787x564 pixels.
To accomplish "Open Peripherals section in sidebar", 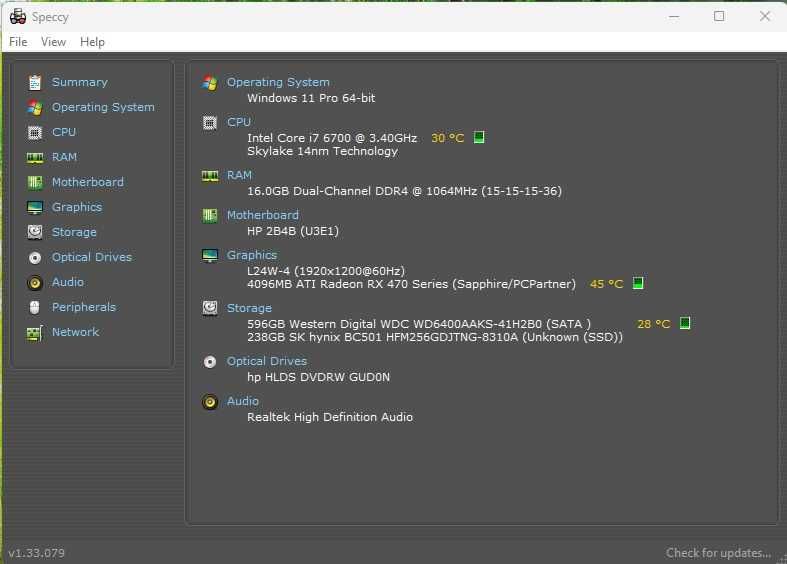I will (x=84, y=307).
